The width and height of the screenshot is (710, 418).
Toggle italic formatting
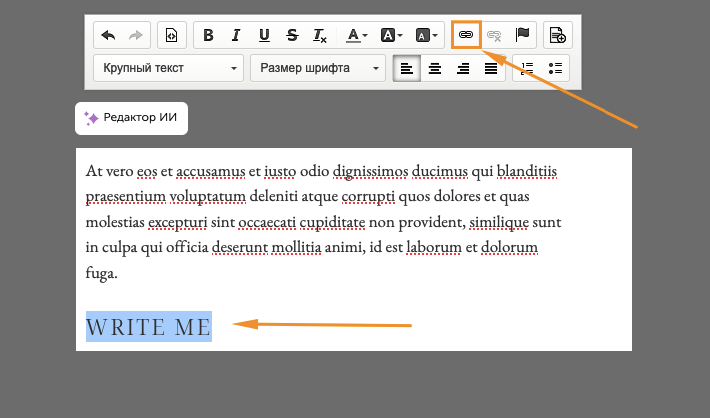click(x=236, y=35)
